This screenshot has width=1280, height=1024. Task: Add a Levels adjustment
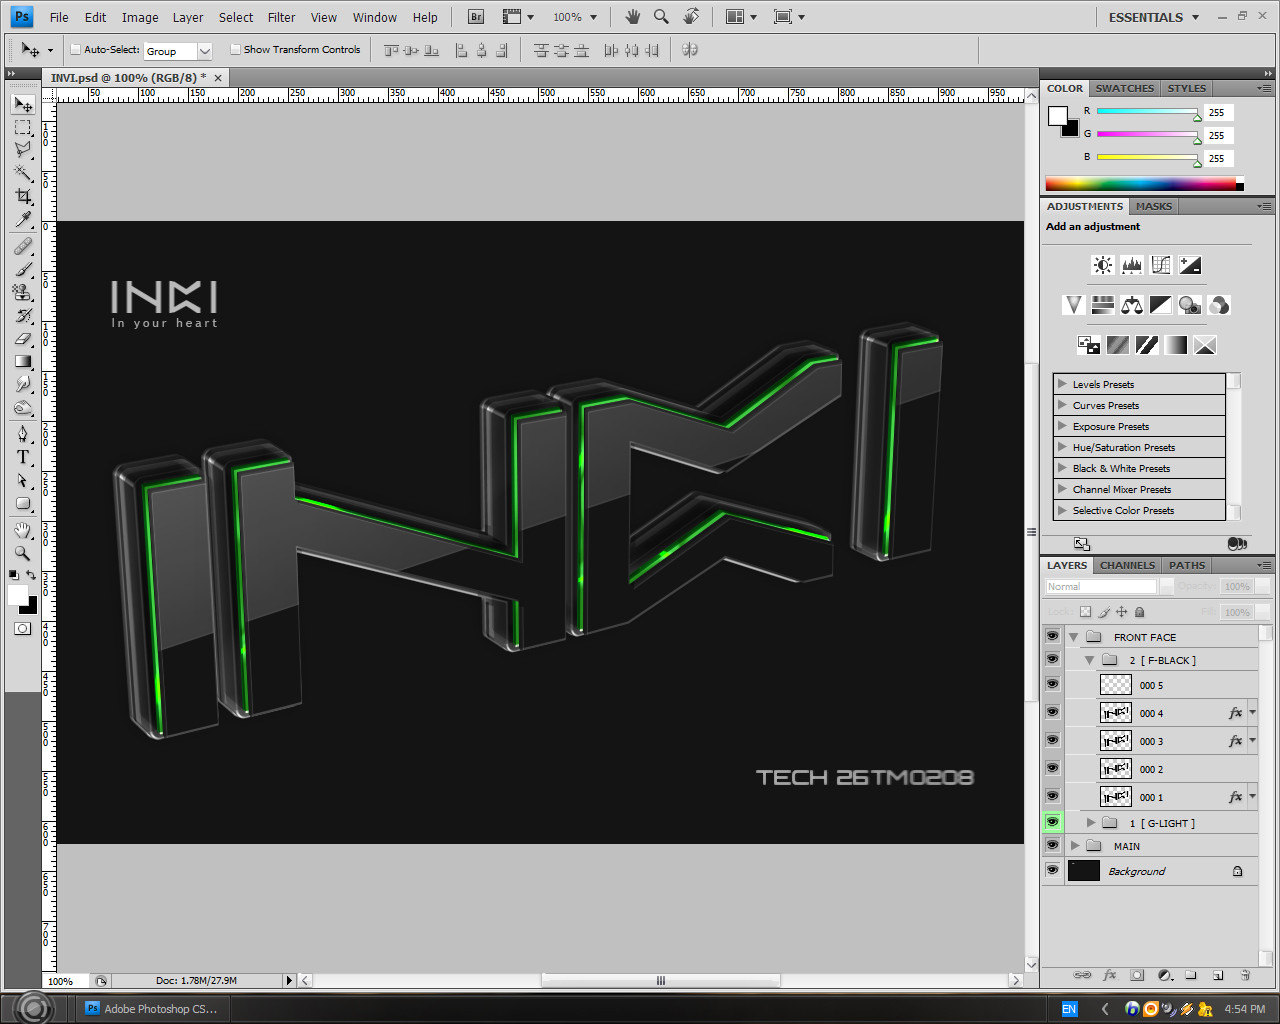pyautogui.click(x=1132, y=265)
